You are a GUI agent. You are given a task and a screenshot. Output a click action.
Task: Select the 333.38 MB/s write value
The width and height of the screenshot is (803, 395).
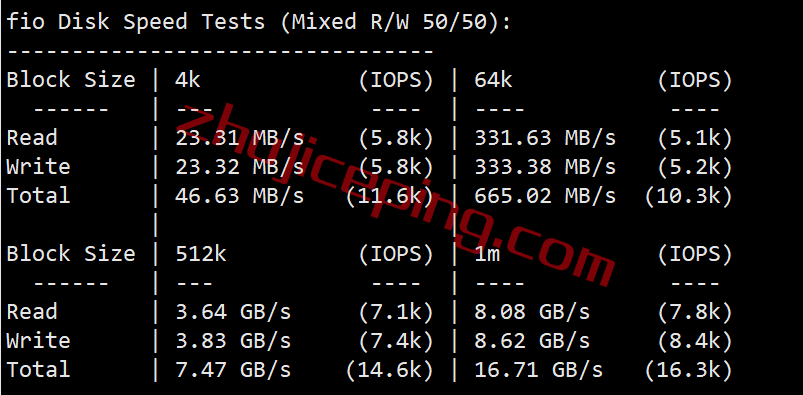click(545, 167)
